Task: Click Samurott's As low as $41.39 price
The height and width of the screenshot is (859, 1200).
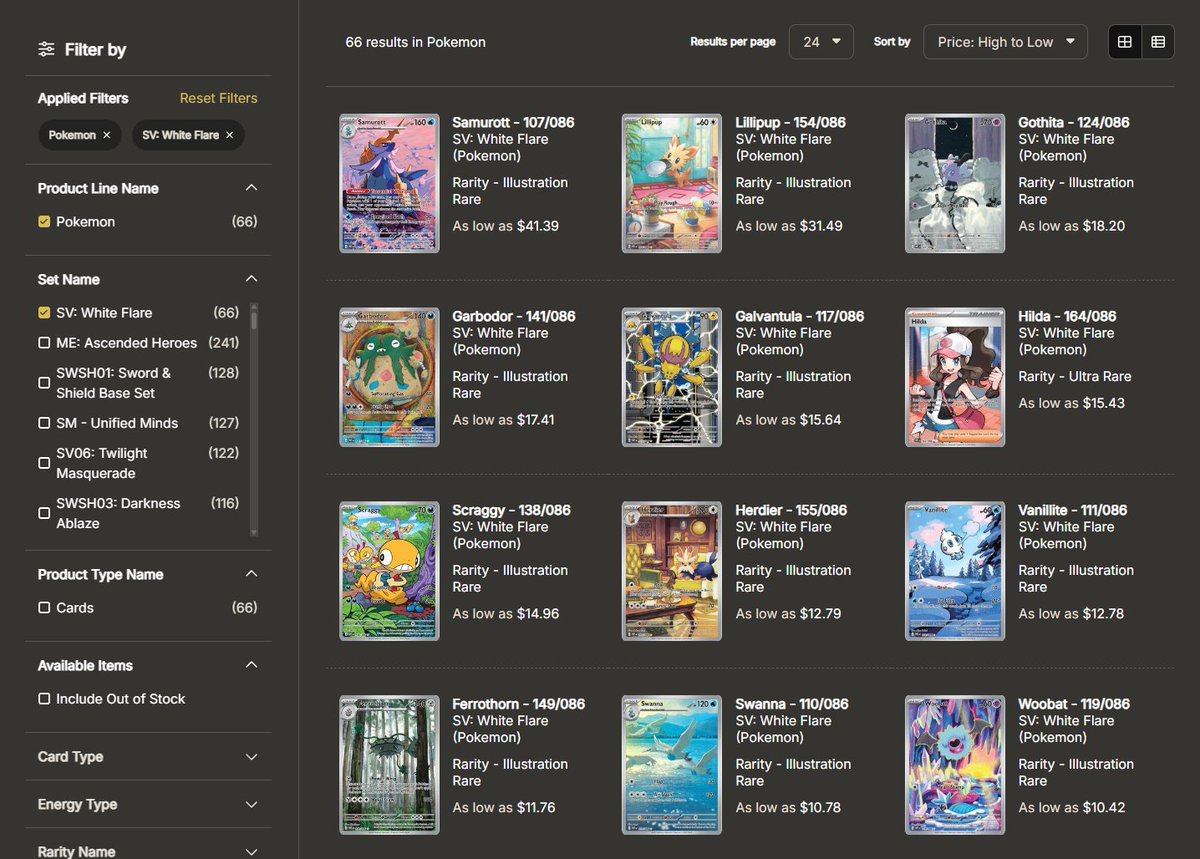Action: (x=505, y=226)
